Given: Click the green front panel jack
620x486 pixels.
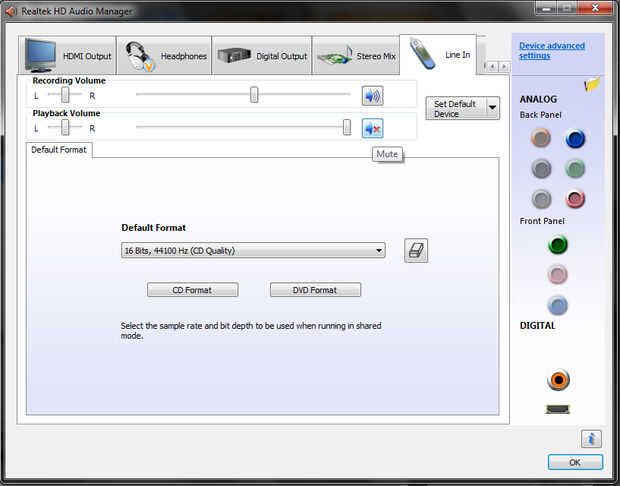Looking at the screenshot, I should pyautogui.click(x=558, y=244).
